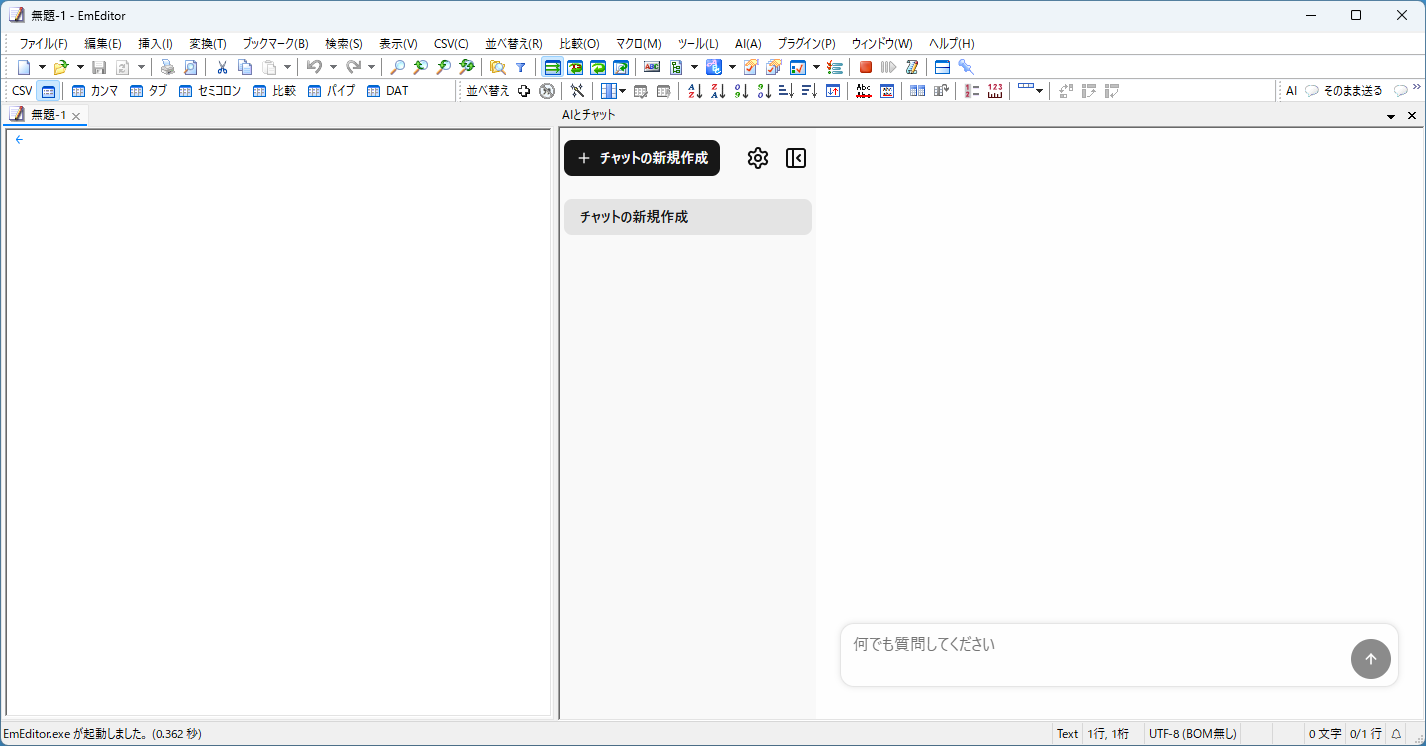Screen dimensions: 1426x746
Task: Open a file with the folder icon
Action: [x=60, y=67]
